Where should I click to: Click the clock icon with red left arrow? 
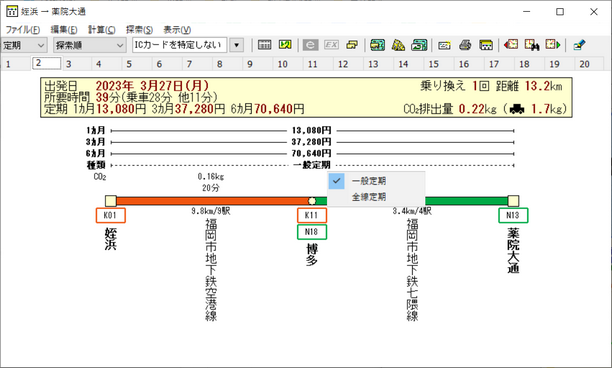point(511,45)
